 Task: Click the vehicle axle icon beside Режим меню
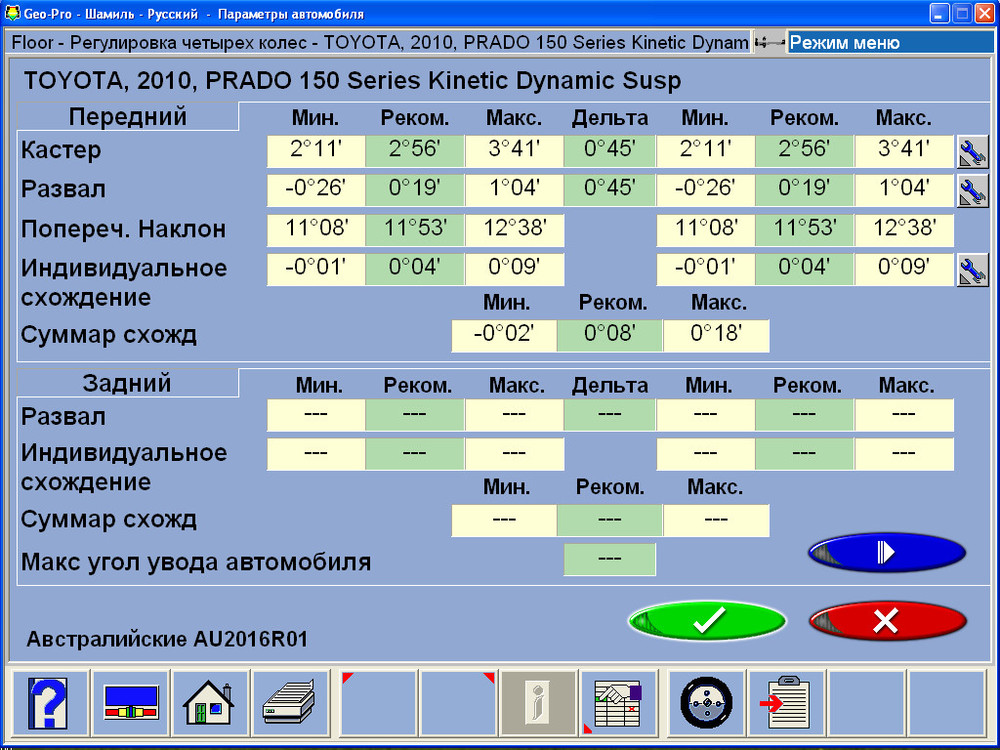tap(769, 43)
